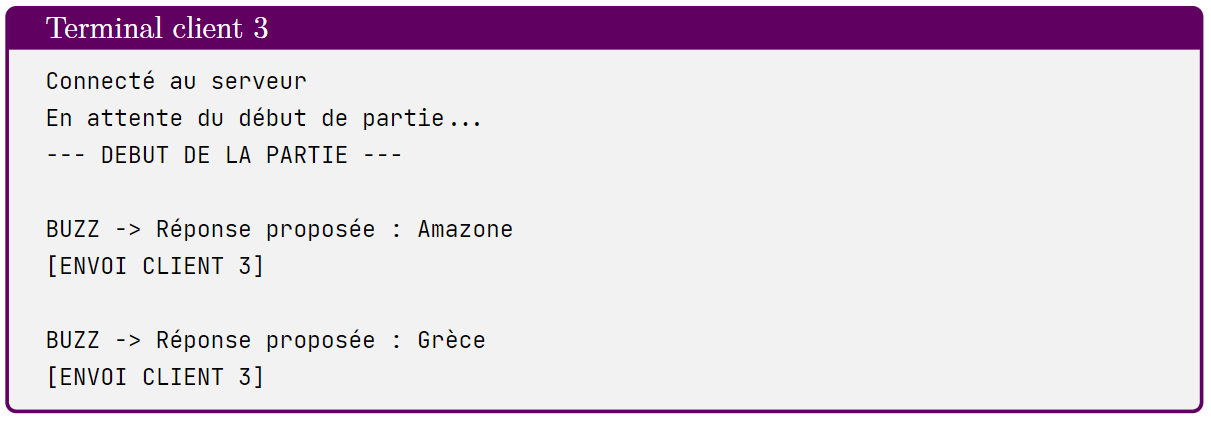Click the last '[ENVOI CLIENT 3]' line
This screenshot has height=424, width=1211.
155,377
